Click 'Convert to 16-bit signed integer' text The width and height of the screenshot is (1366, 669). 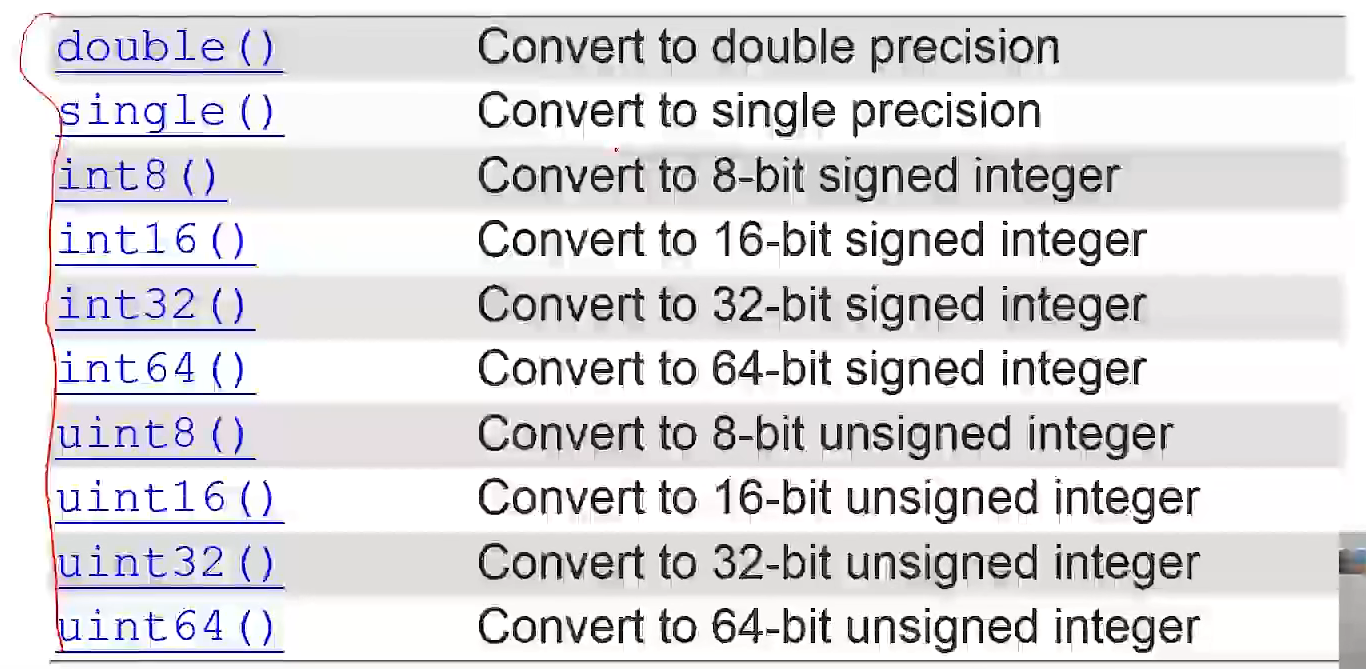coord(812,241)
